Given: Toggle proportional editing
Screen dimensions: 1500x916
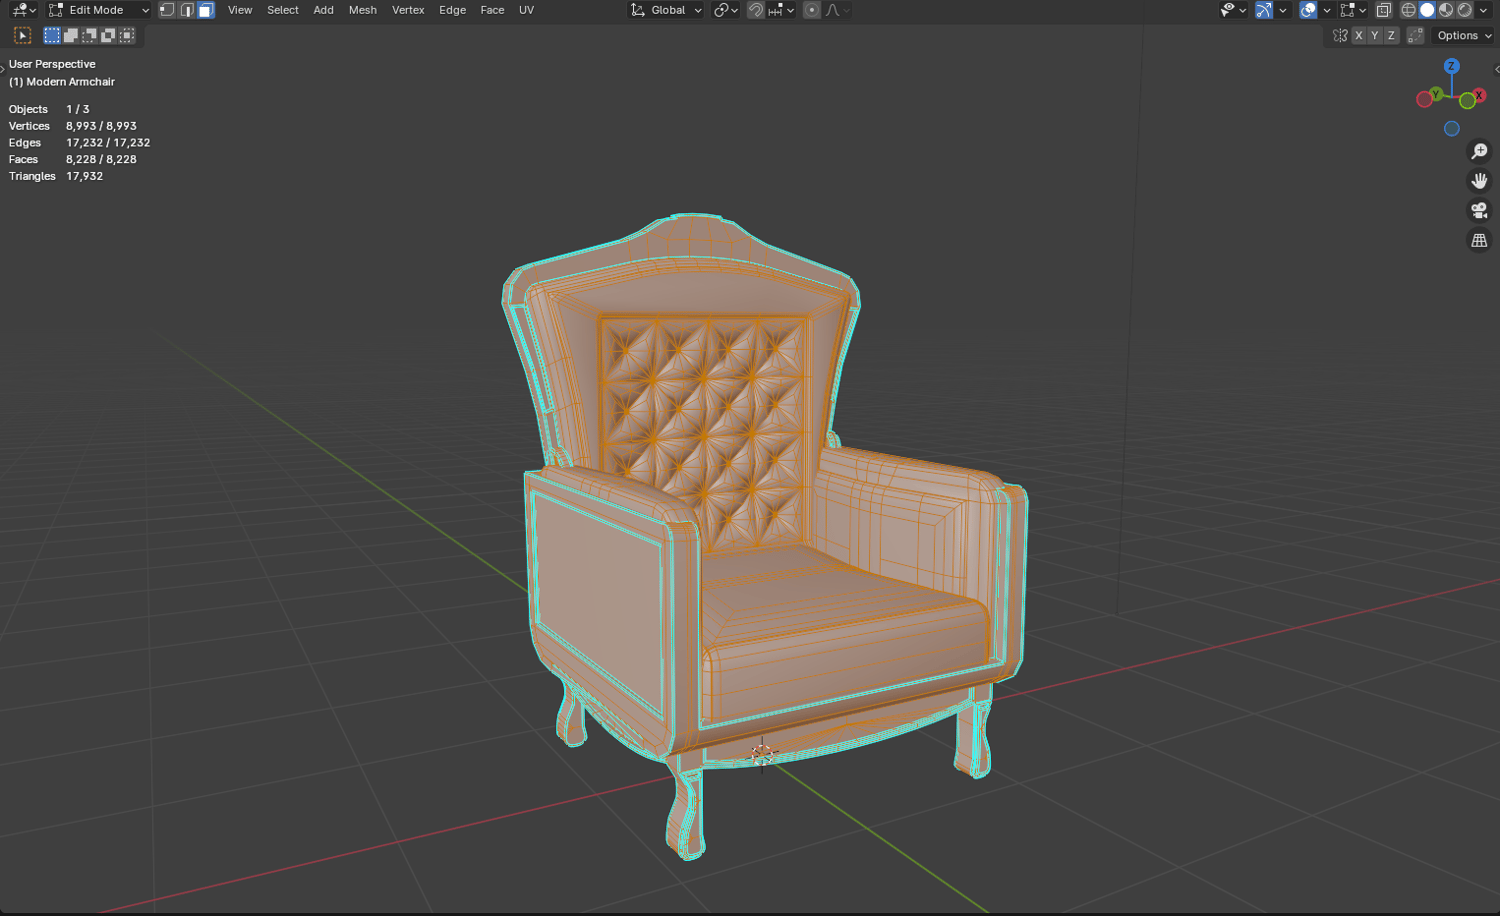Looking at the screenshot, I should pyautogui.click(x=812, y=10).
